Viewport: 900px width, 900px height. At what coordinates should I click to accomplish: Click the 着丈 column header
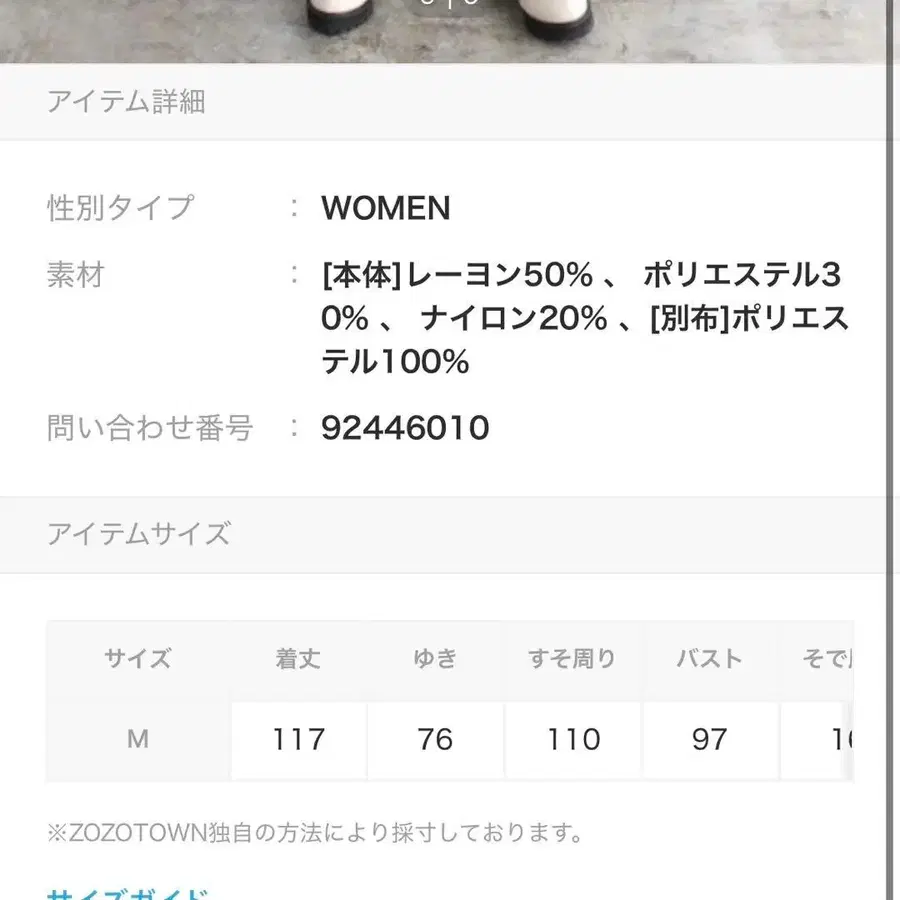(298, 658)
